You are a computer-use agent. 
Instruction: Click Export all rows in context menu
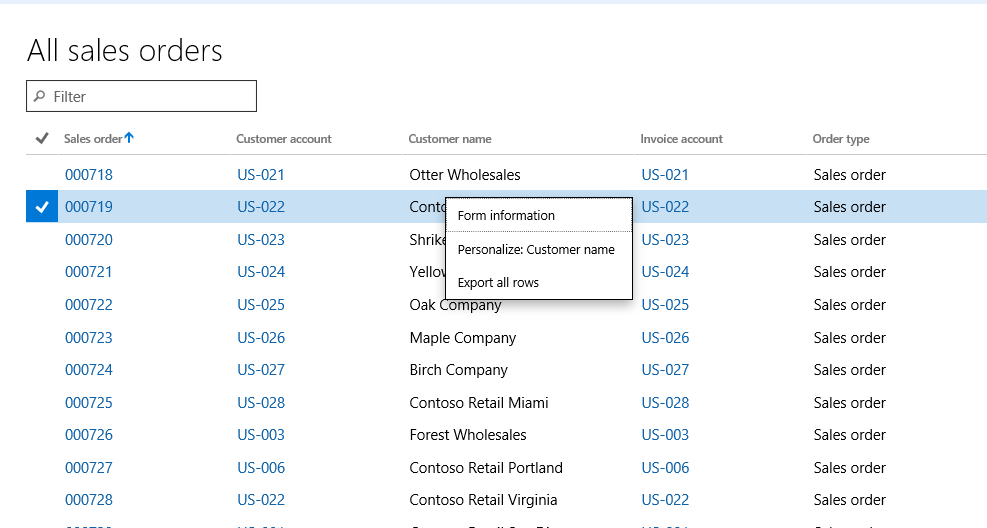[498, 283]
